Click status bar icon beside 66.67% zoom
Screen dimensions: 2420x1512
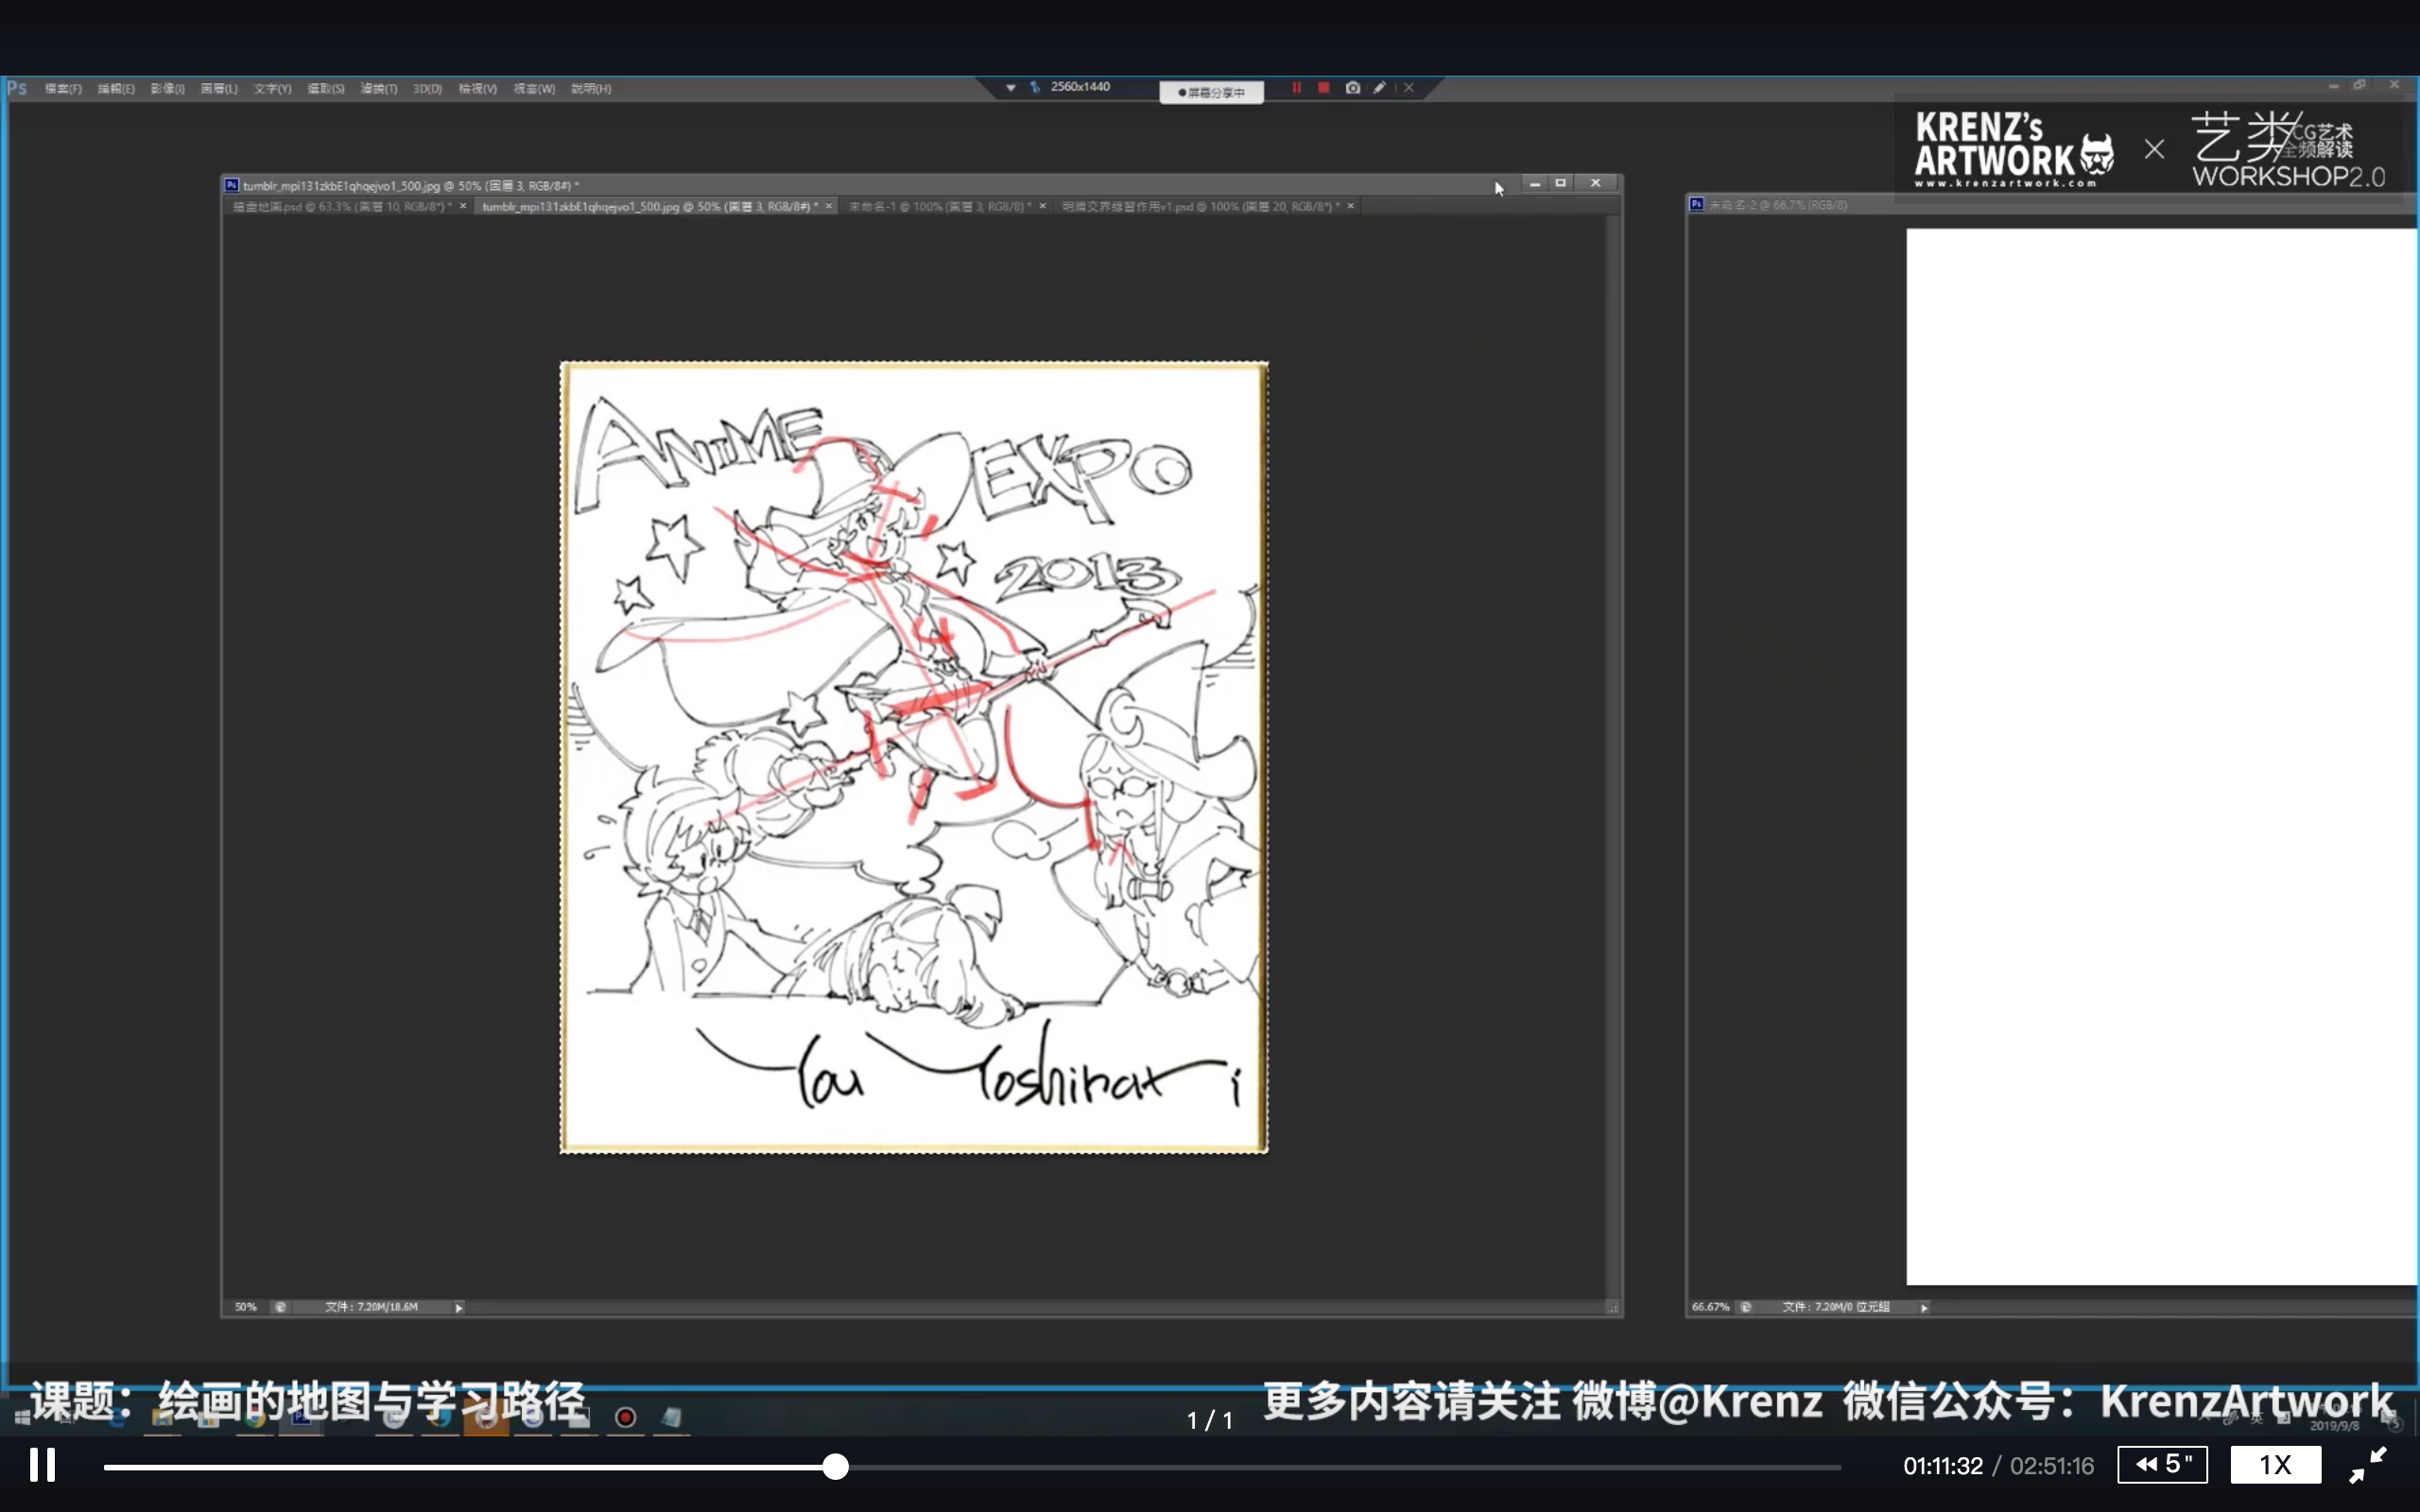point(1746,1307)
